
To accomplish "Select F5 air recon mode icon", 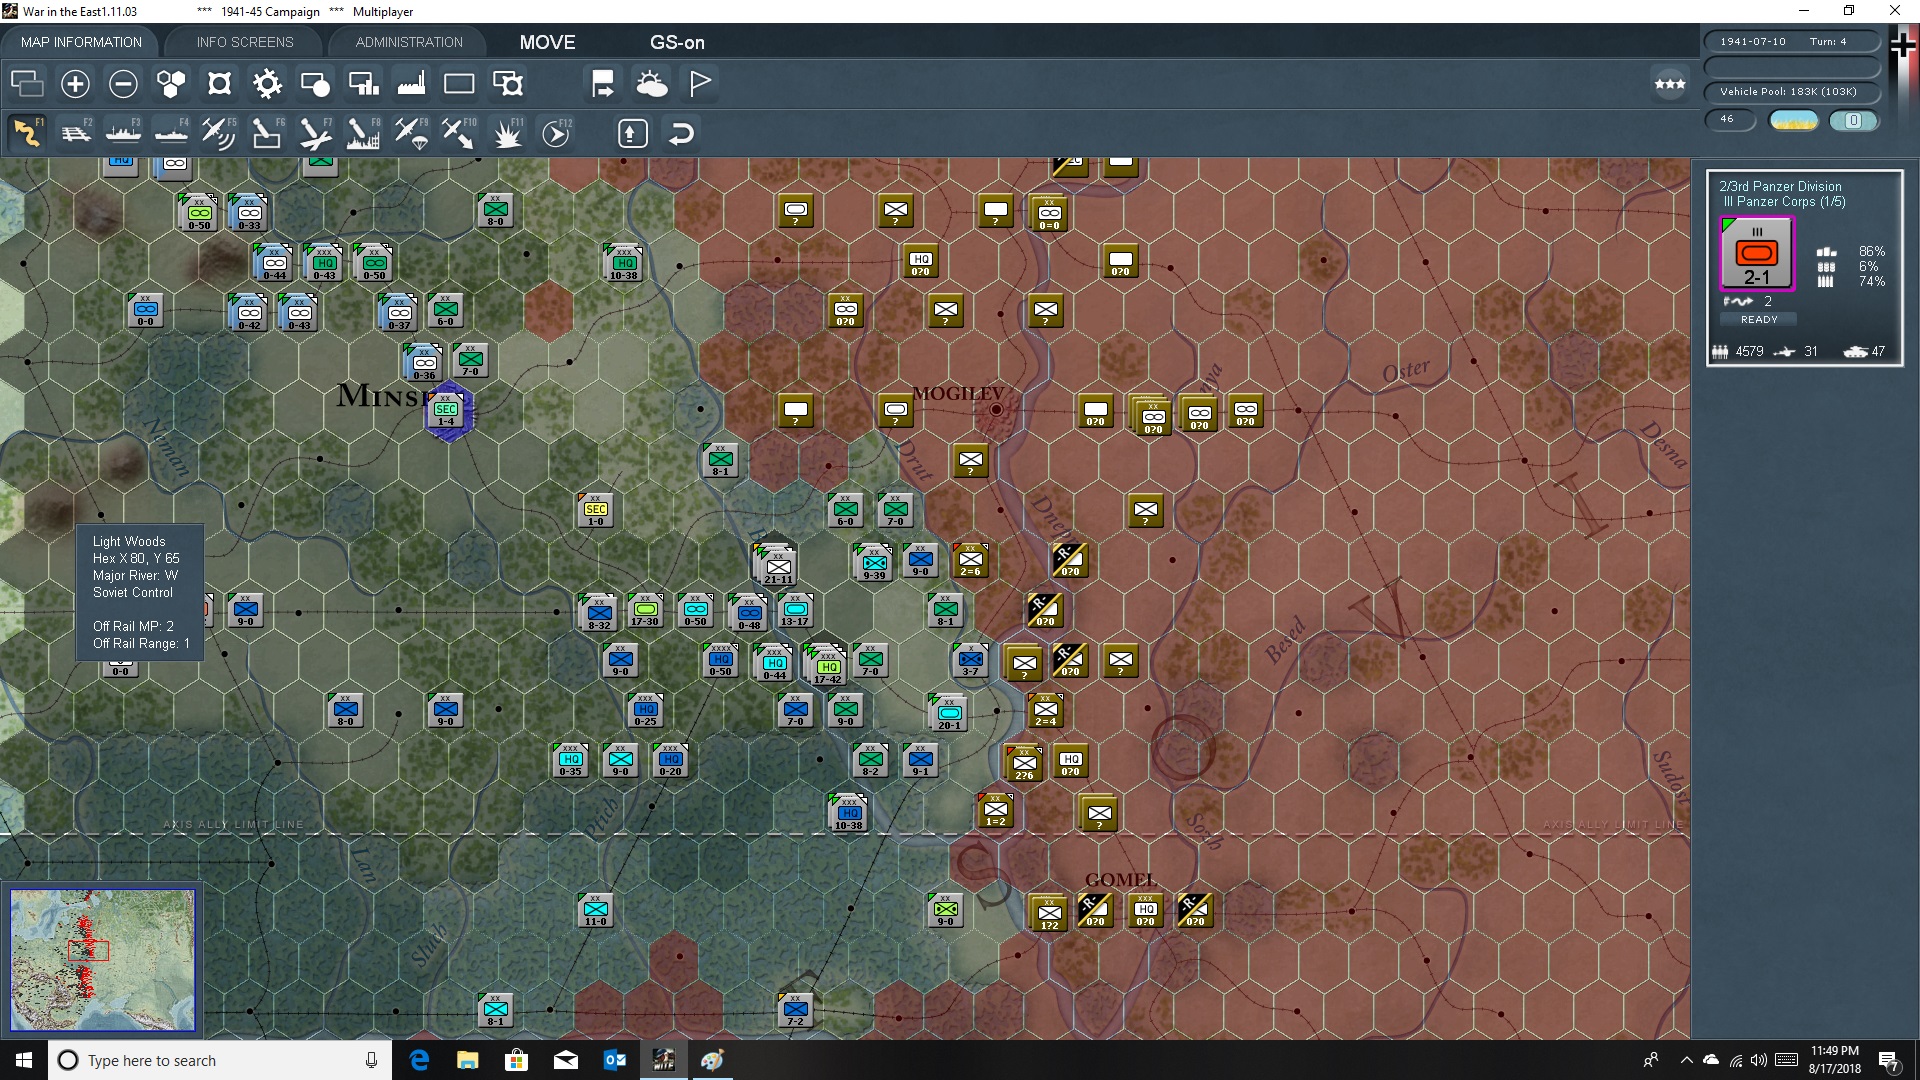I will pos(219,133).
